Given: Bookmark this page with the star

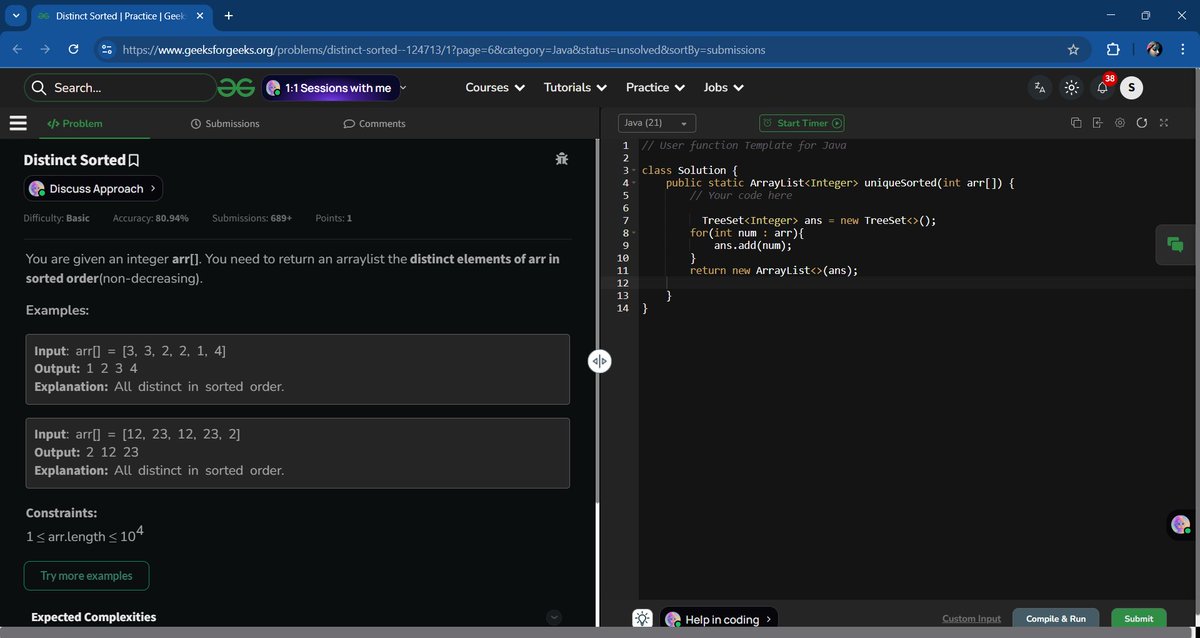Looking at the screenshot, I should coord(1073,49).
